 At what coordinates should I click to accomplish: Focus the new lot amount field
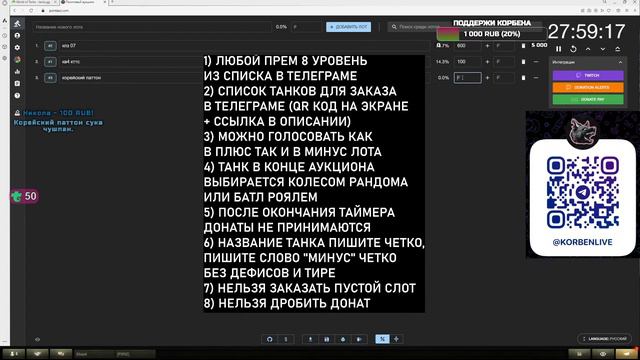pyautogui.click(x=307, y=27)
